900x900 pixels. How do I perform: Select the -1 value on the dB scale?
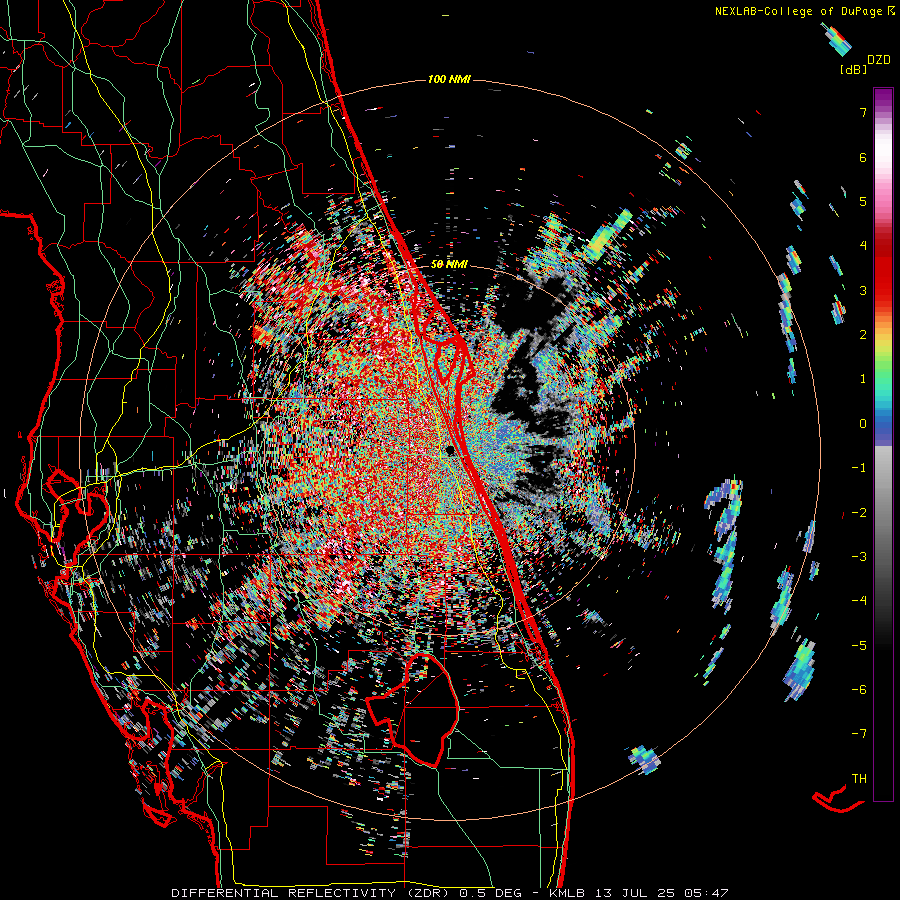point(859,468)
